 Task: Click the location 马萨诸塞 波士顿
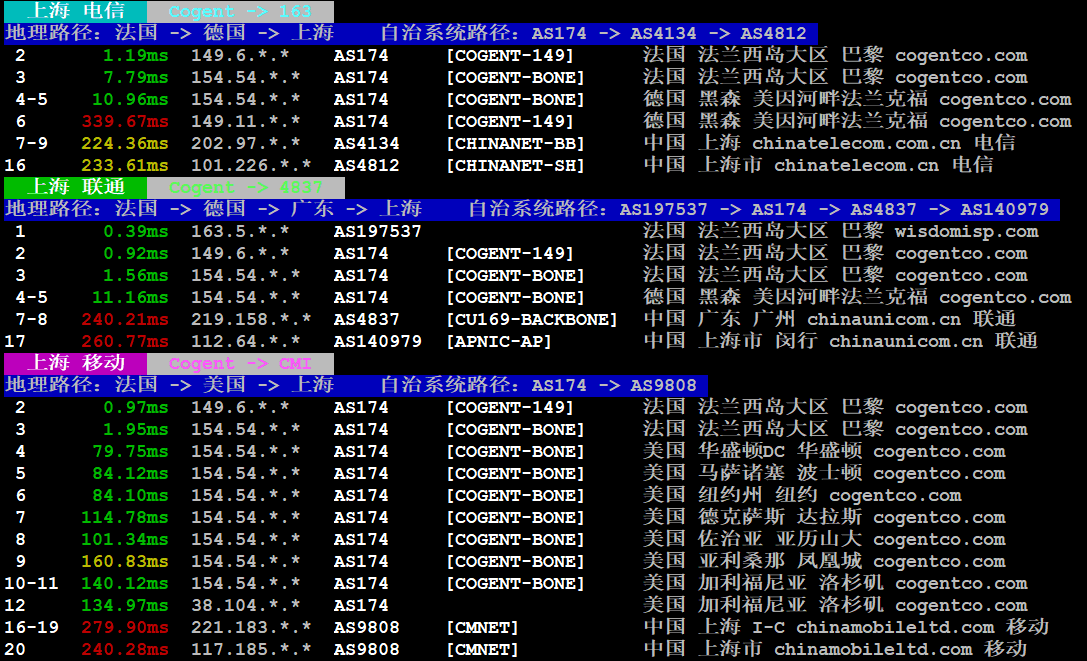click(780, 473)
